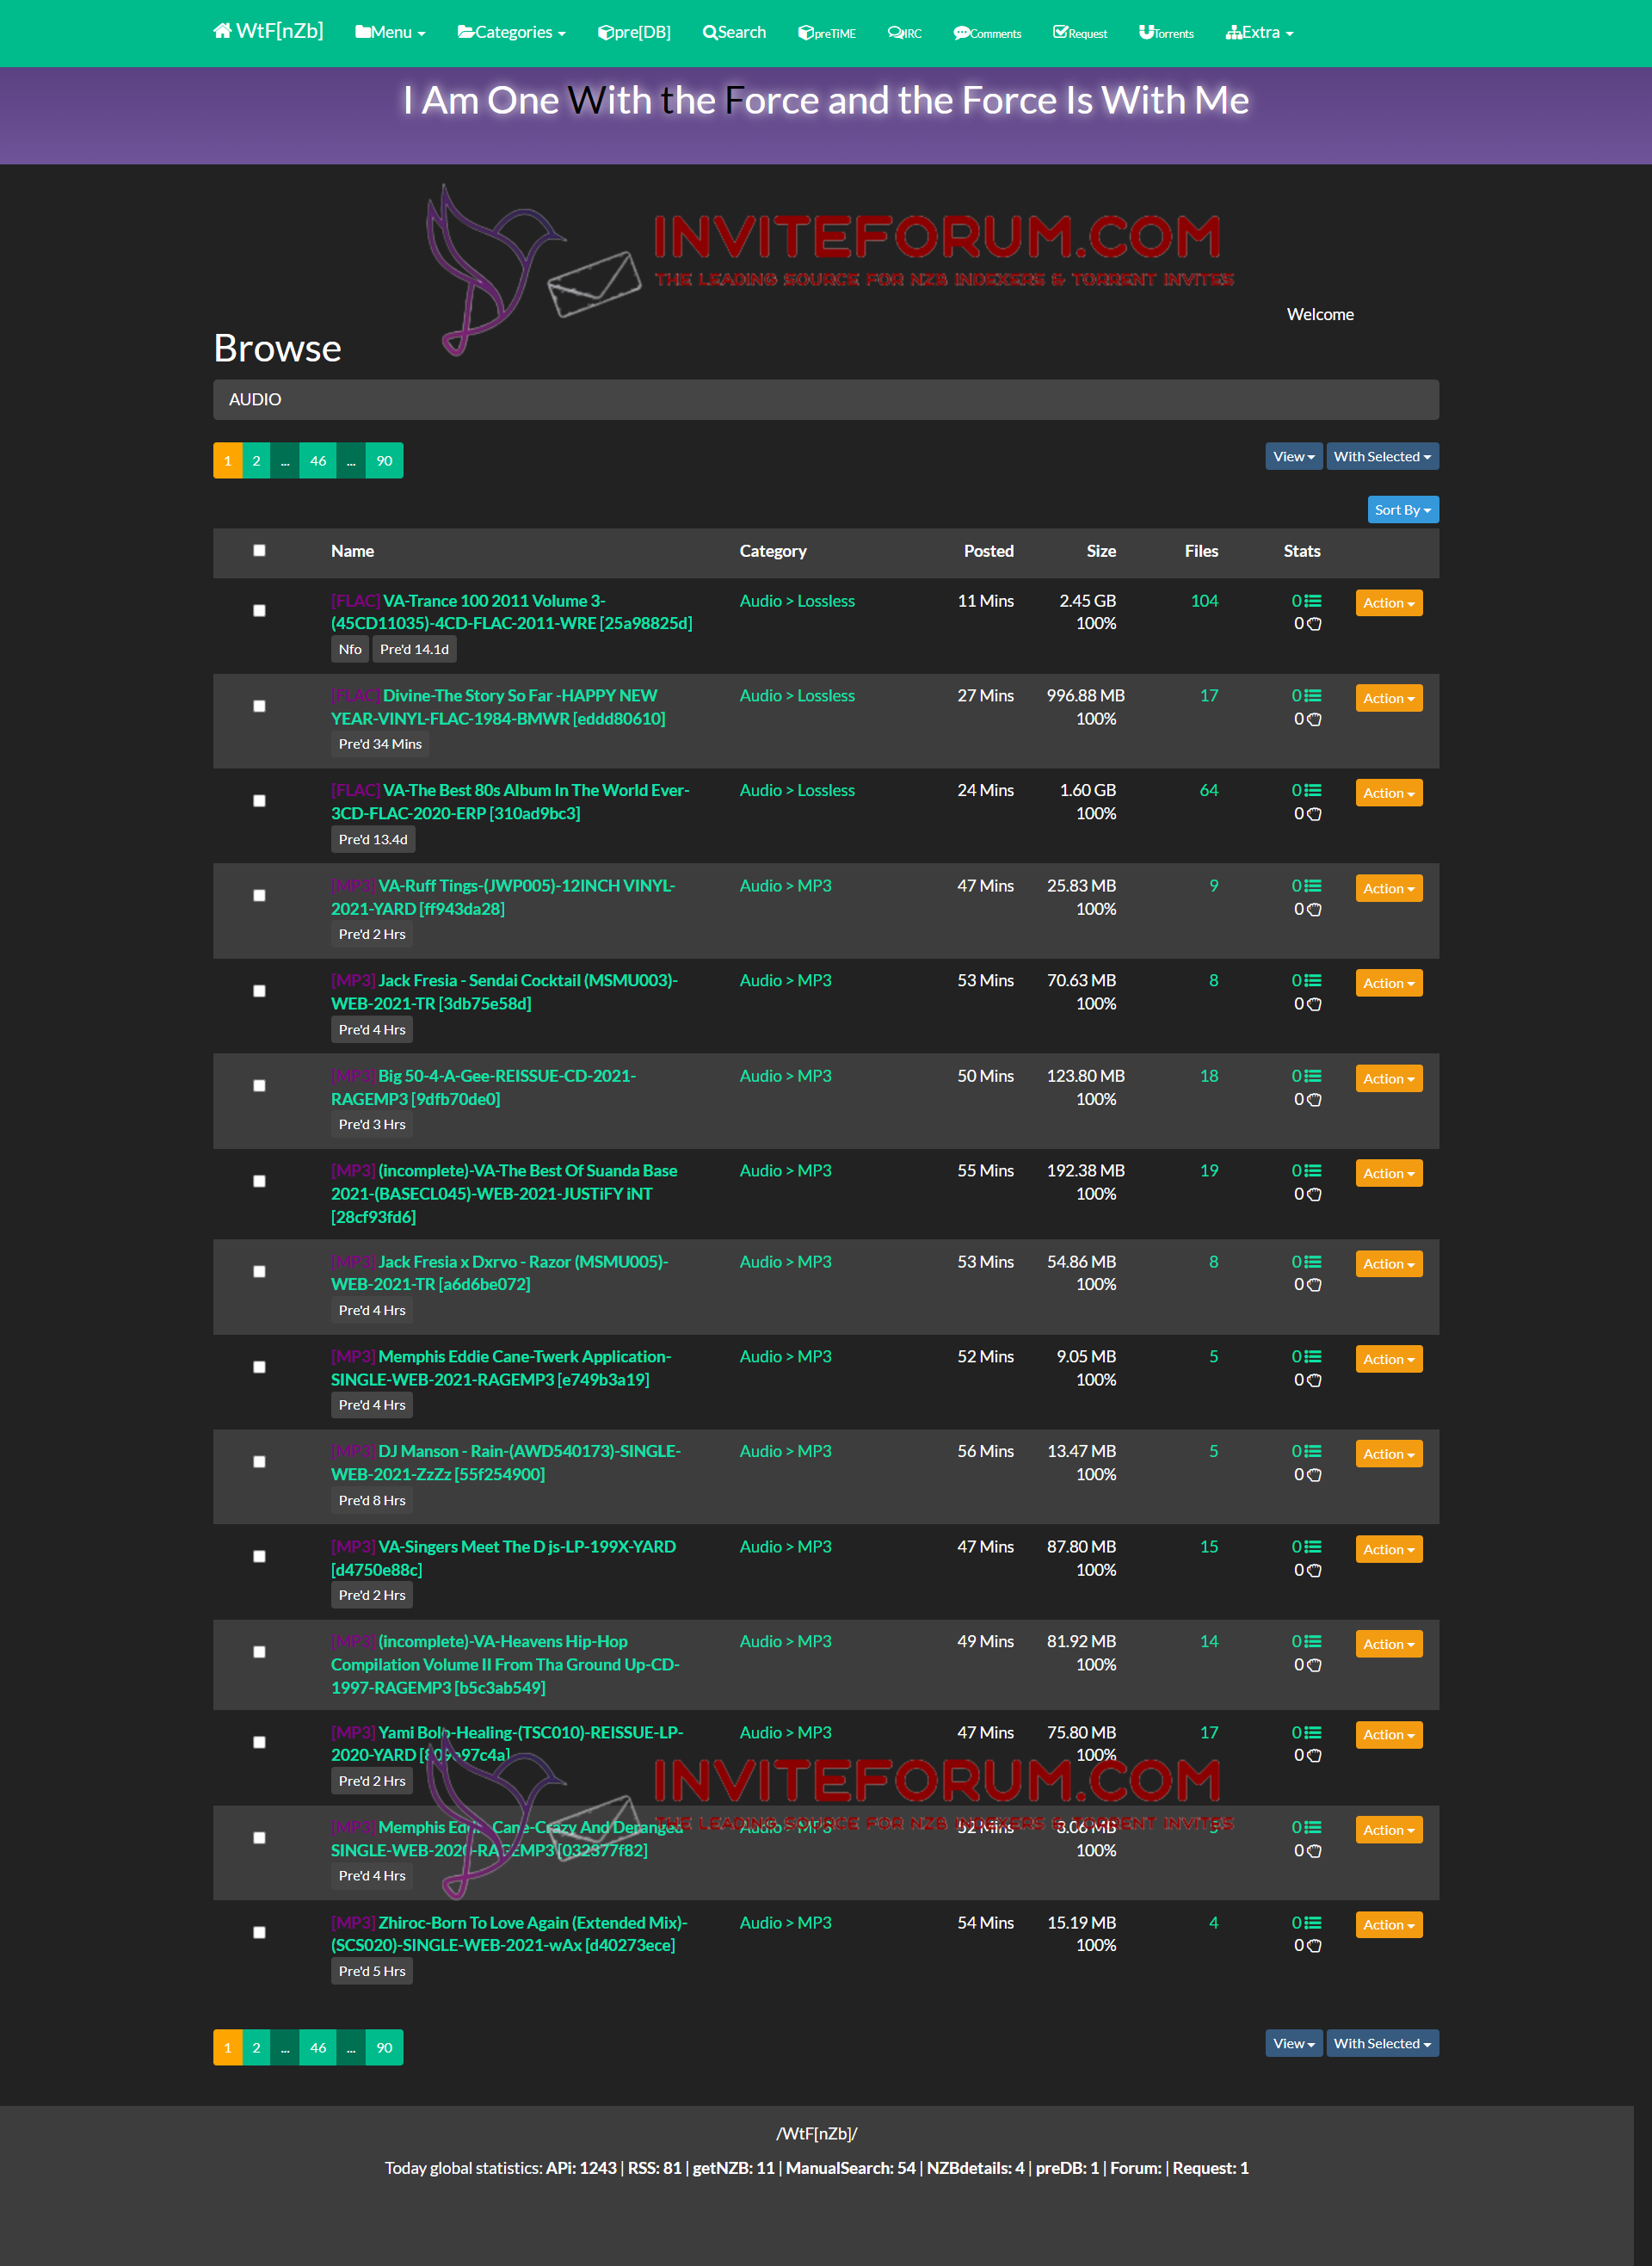
Task: Go to page 46 in bottom pagination
Action: point(318,2048)
